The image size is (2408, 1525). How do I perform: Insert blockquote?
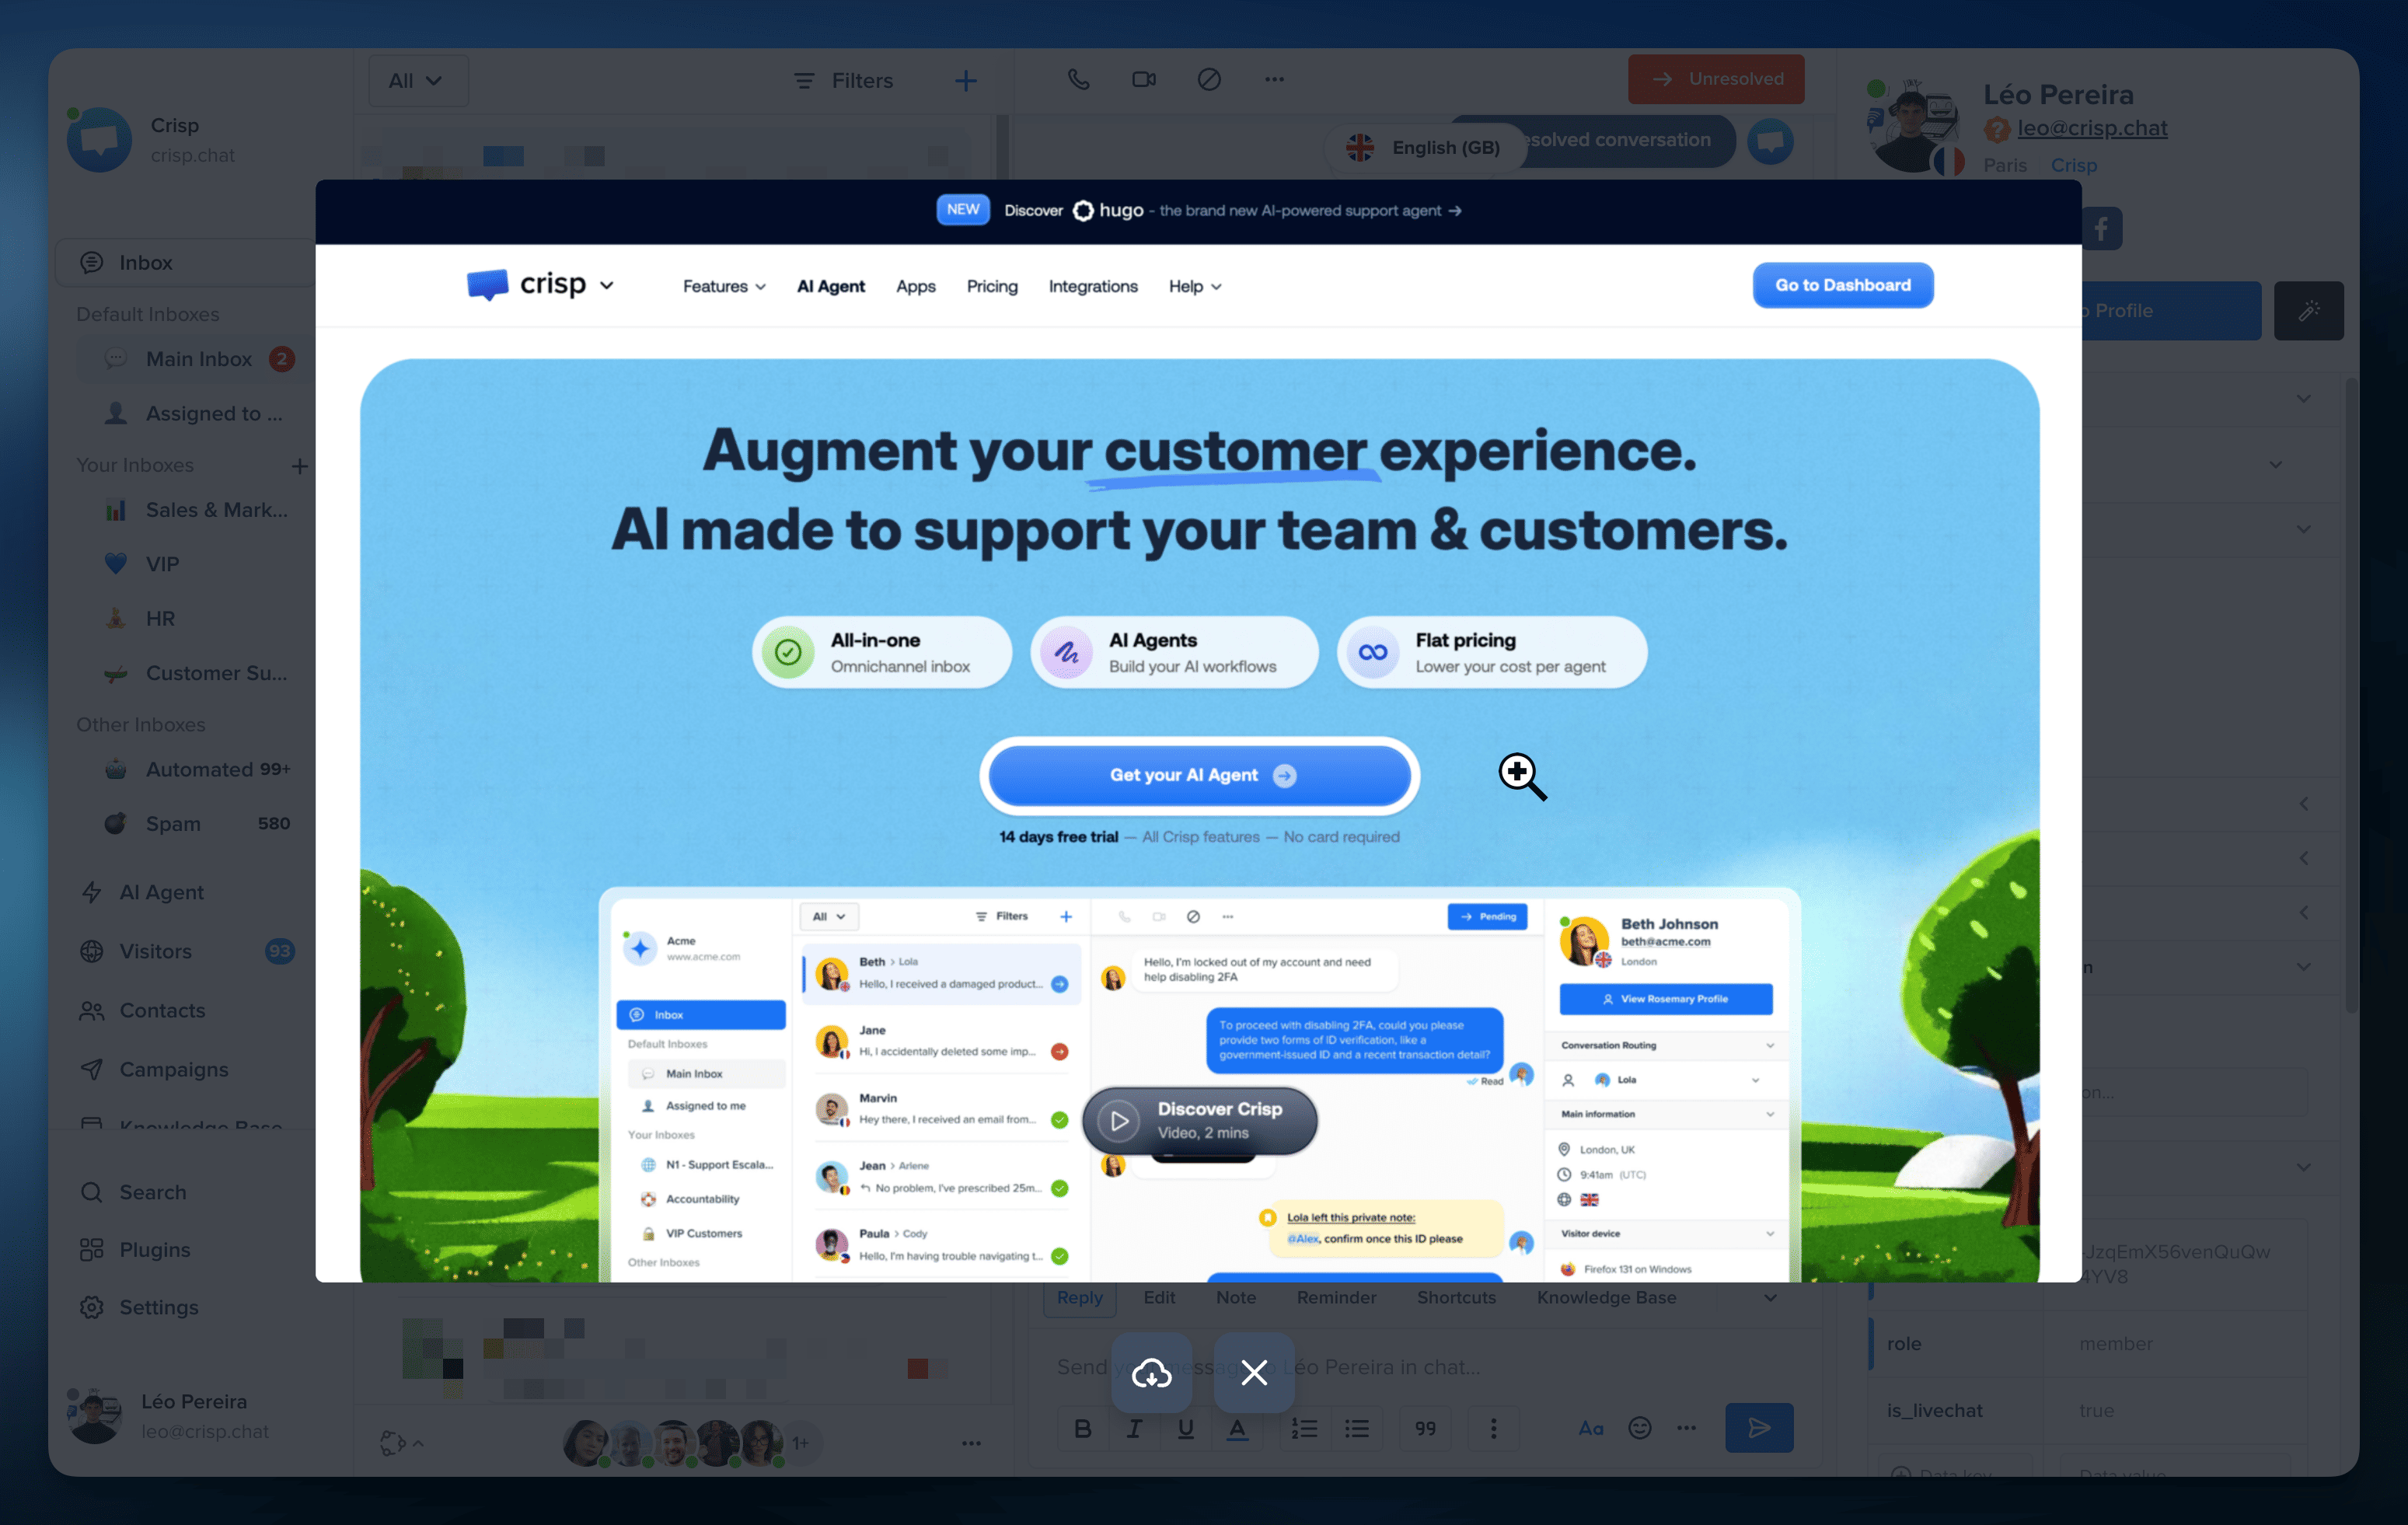[1425, 1428]
